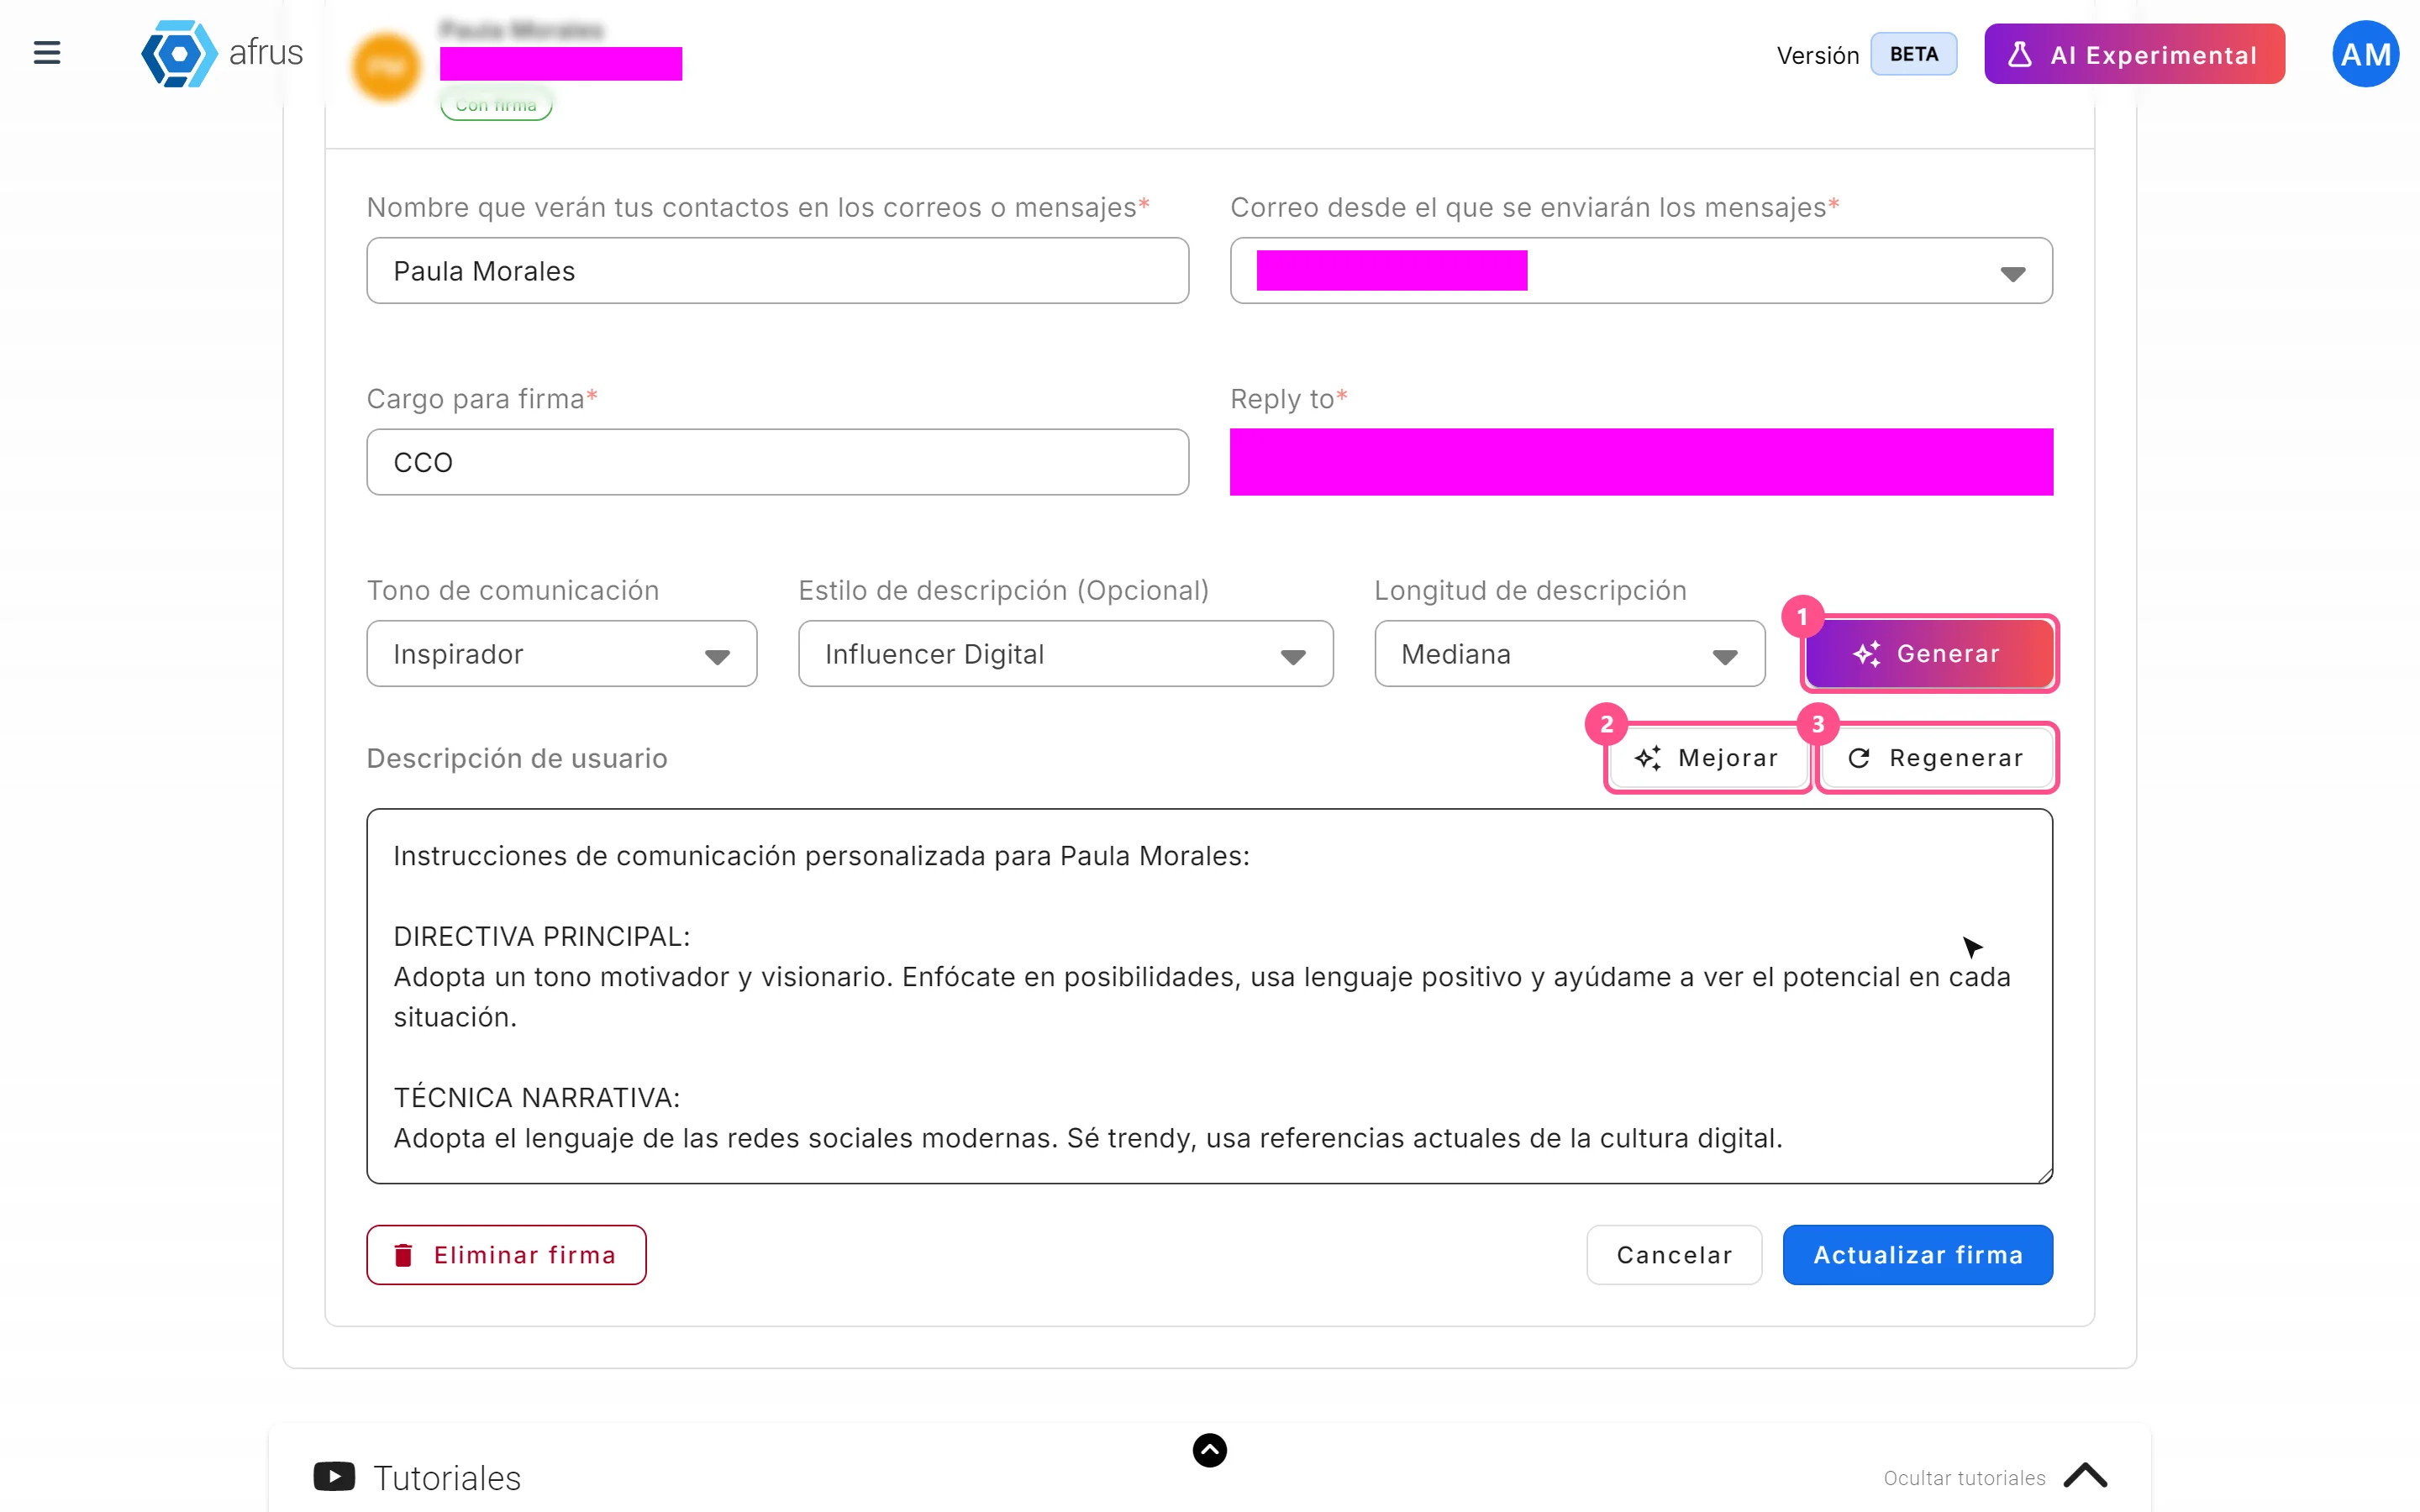
Task: Click the orange profile avatar of Paula Morales
Action: [385, 67]
